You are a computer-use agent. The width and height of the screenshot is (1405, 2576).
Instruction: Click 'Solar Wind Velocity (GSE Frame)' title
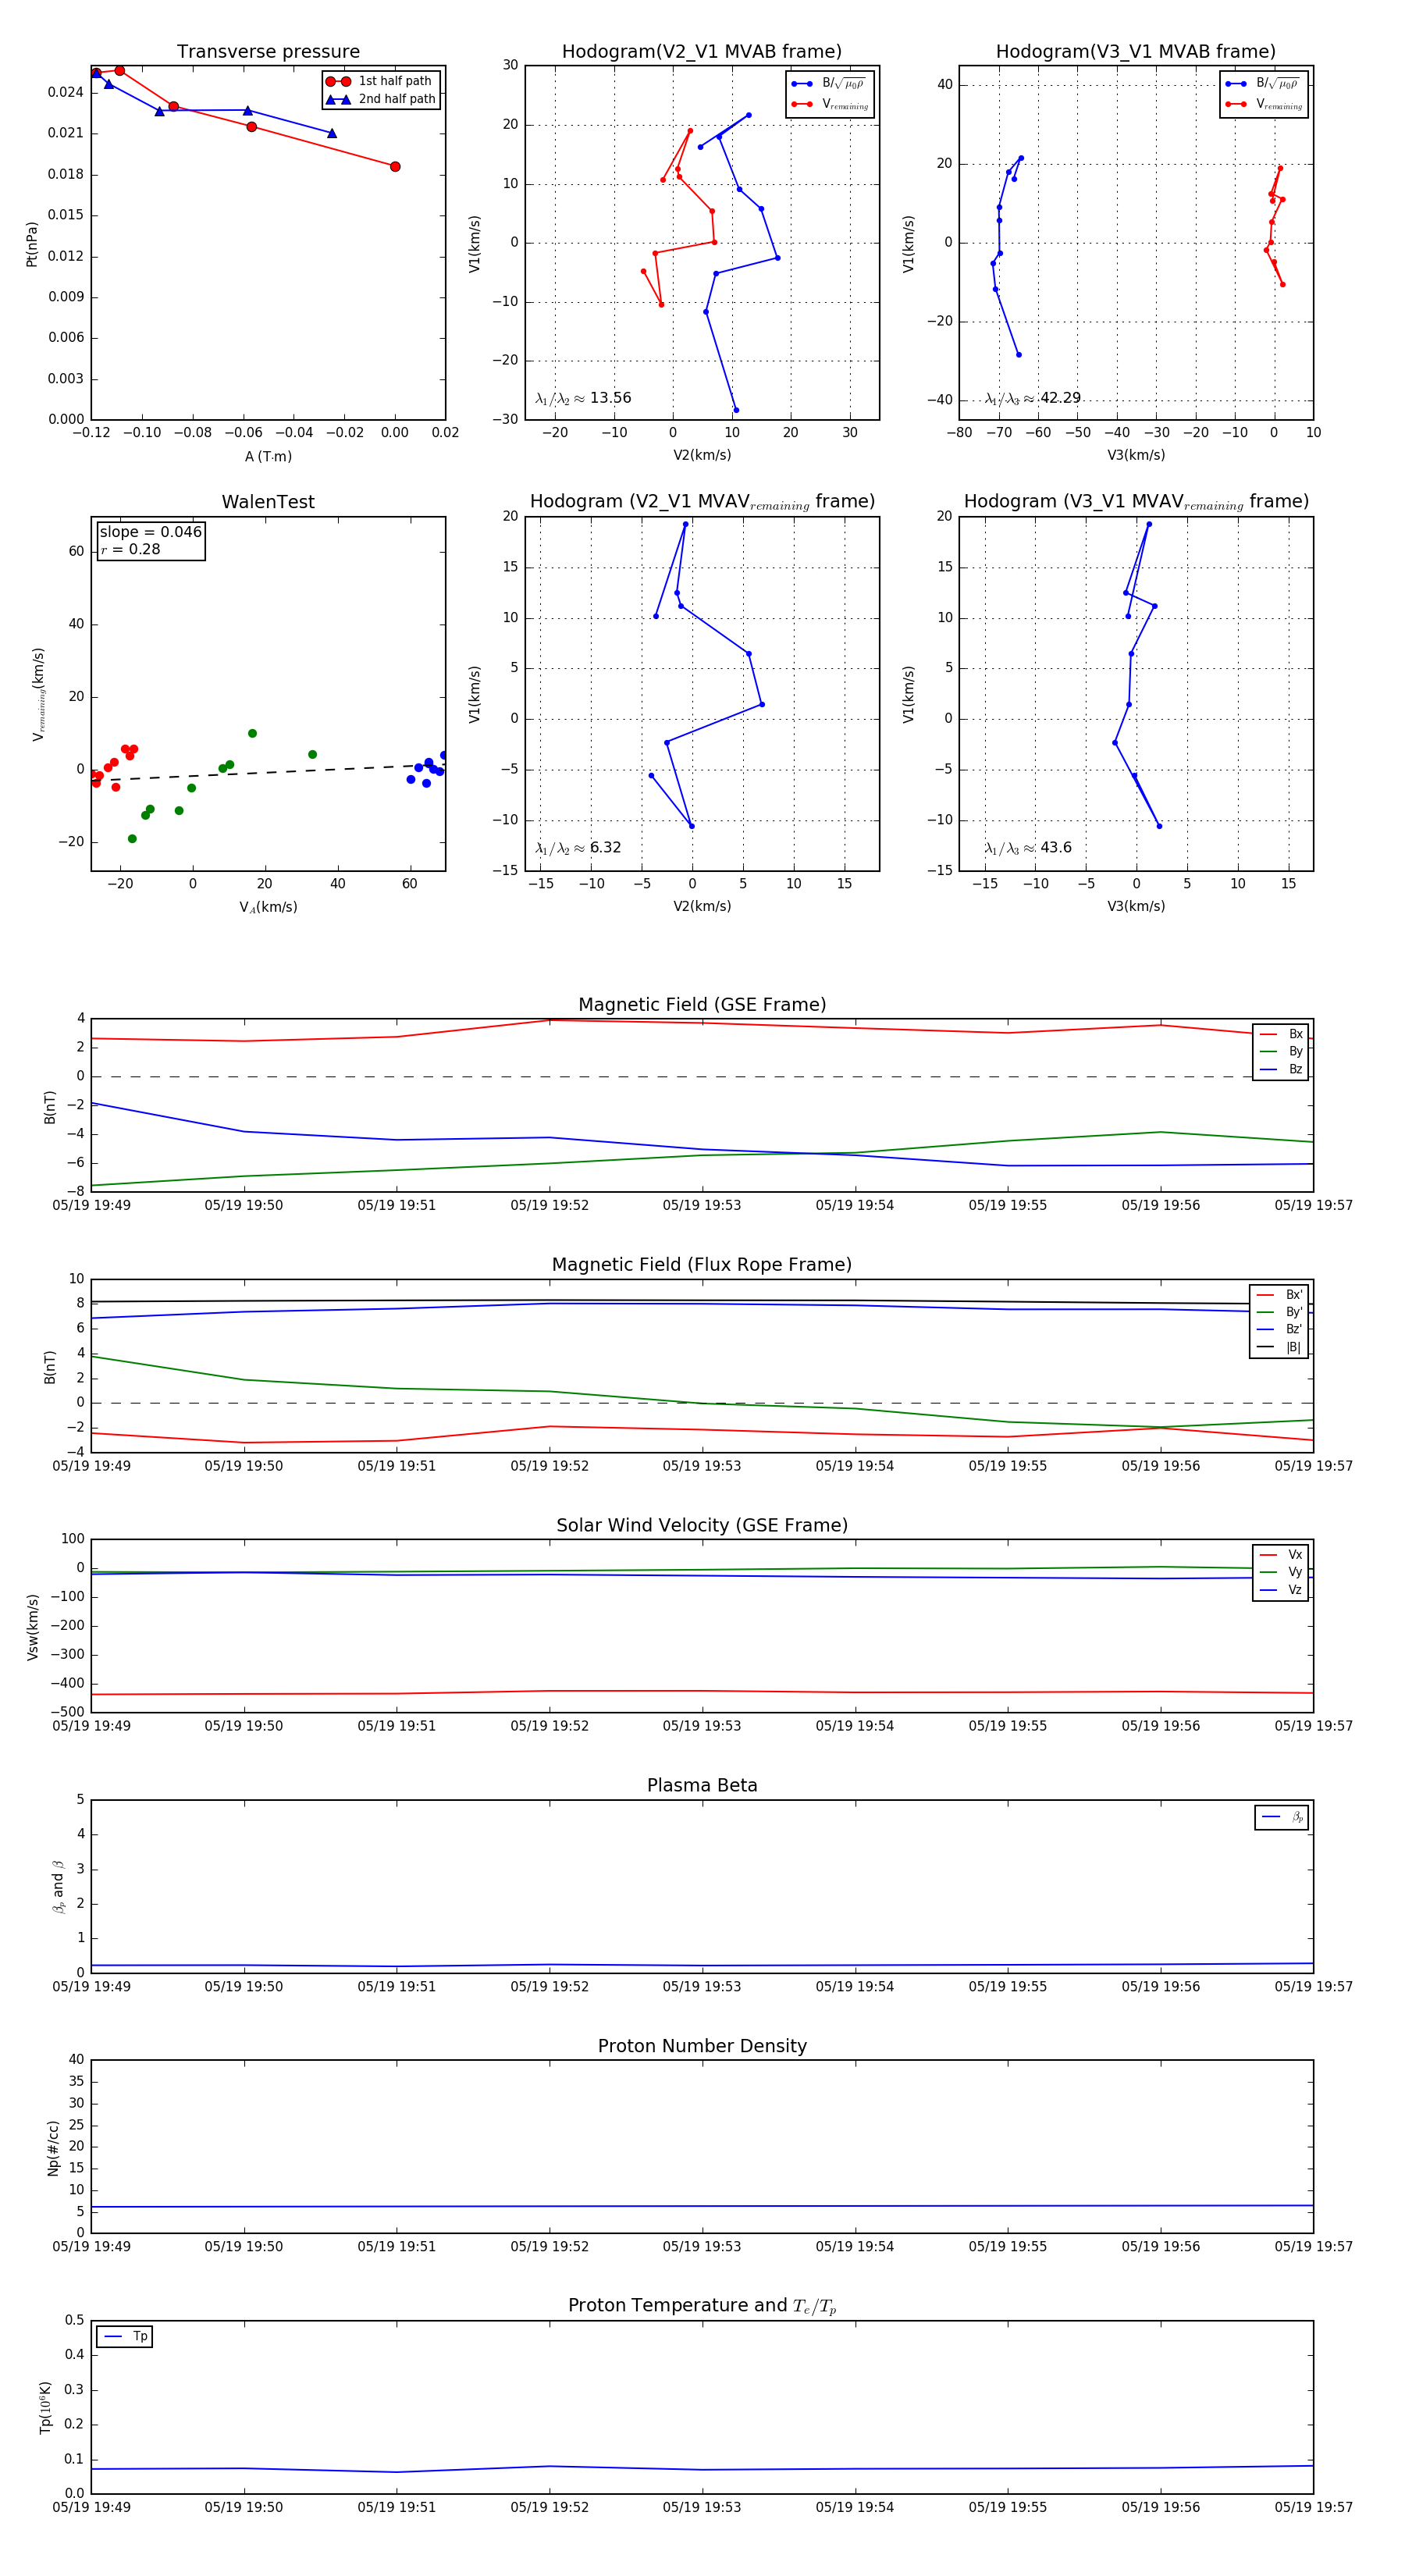(702, 1525)
